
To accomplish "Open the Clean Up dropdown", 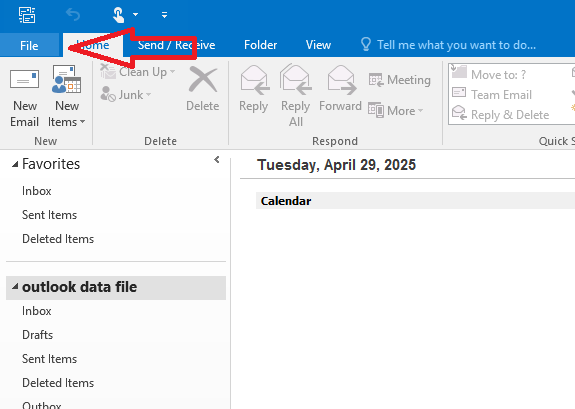I will tap(138, 72).
